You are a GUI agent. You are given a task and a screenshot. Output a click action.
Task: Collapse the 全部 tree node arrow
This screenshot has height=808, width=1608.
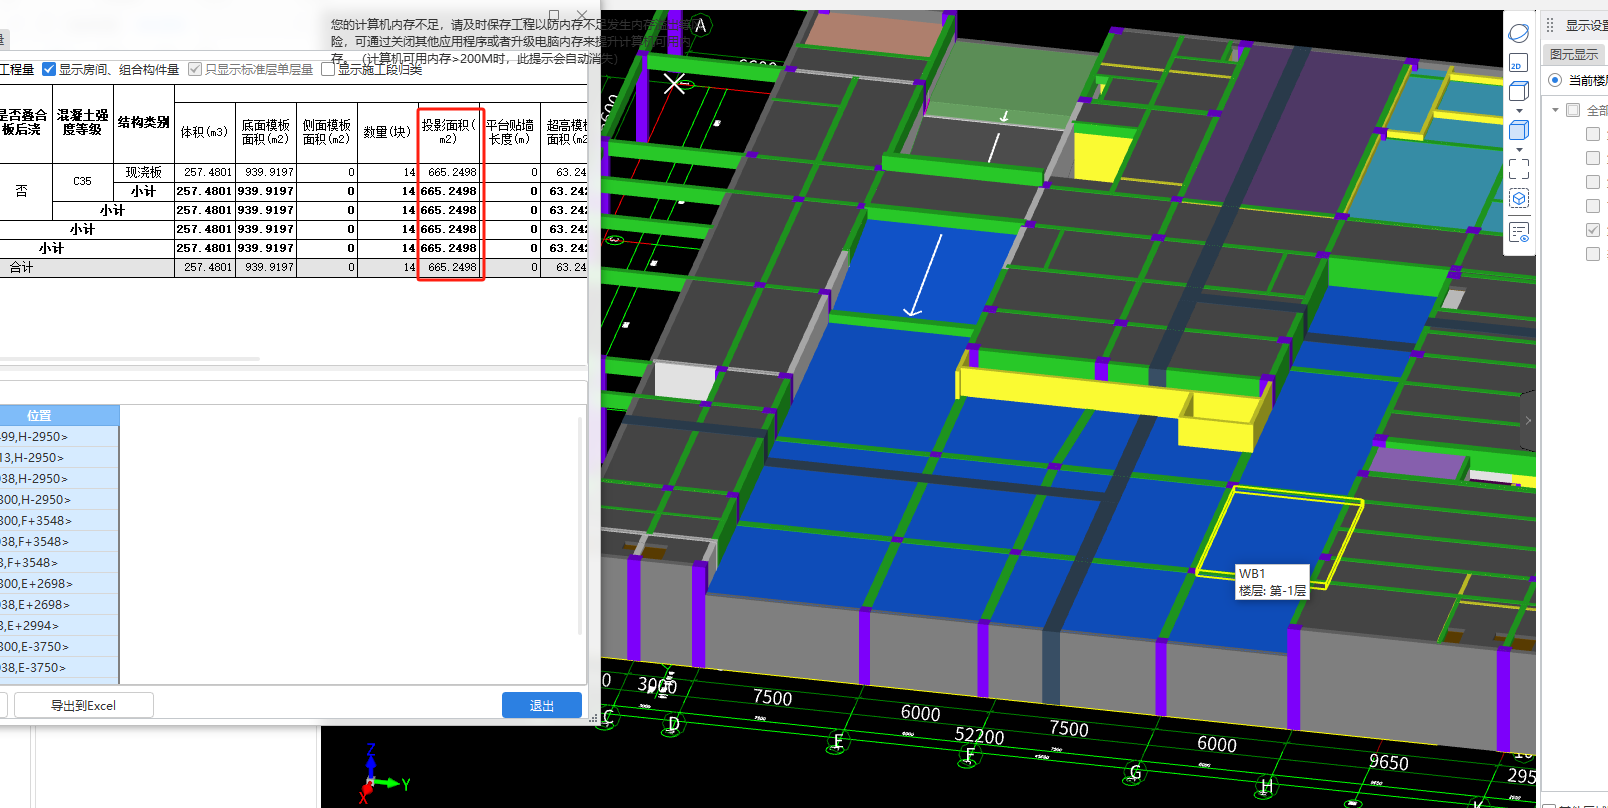[x=1555, y=110]
